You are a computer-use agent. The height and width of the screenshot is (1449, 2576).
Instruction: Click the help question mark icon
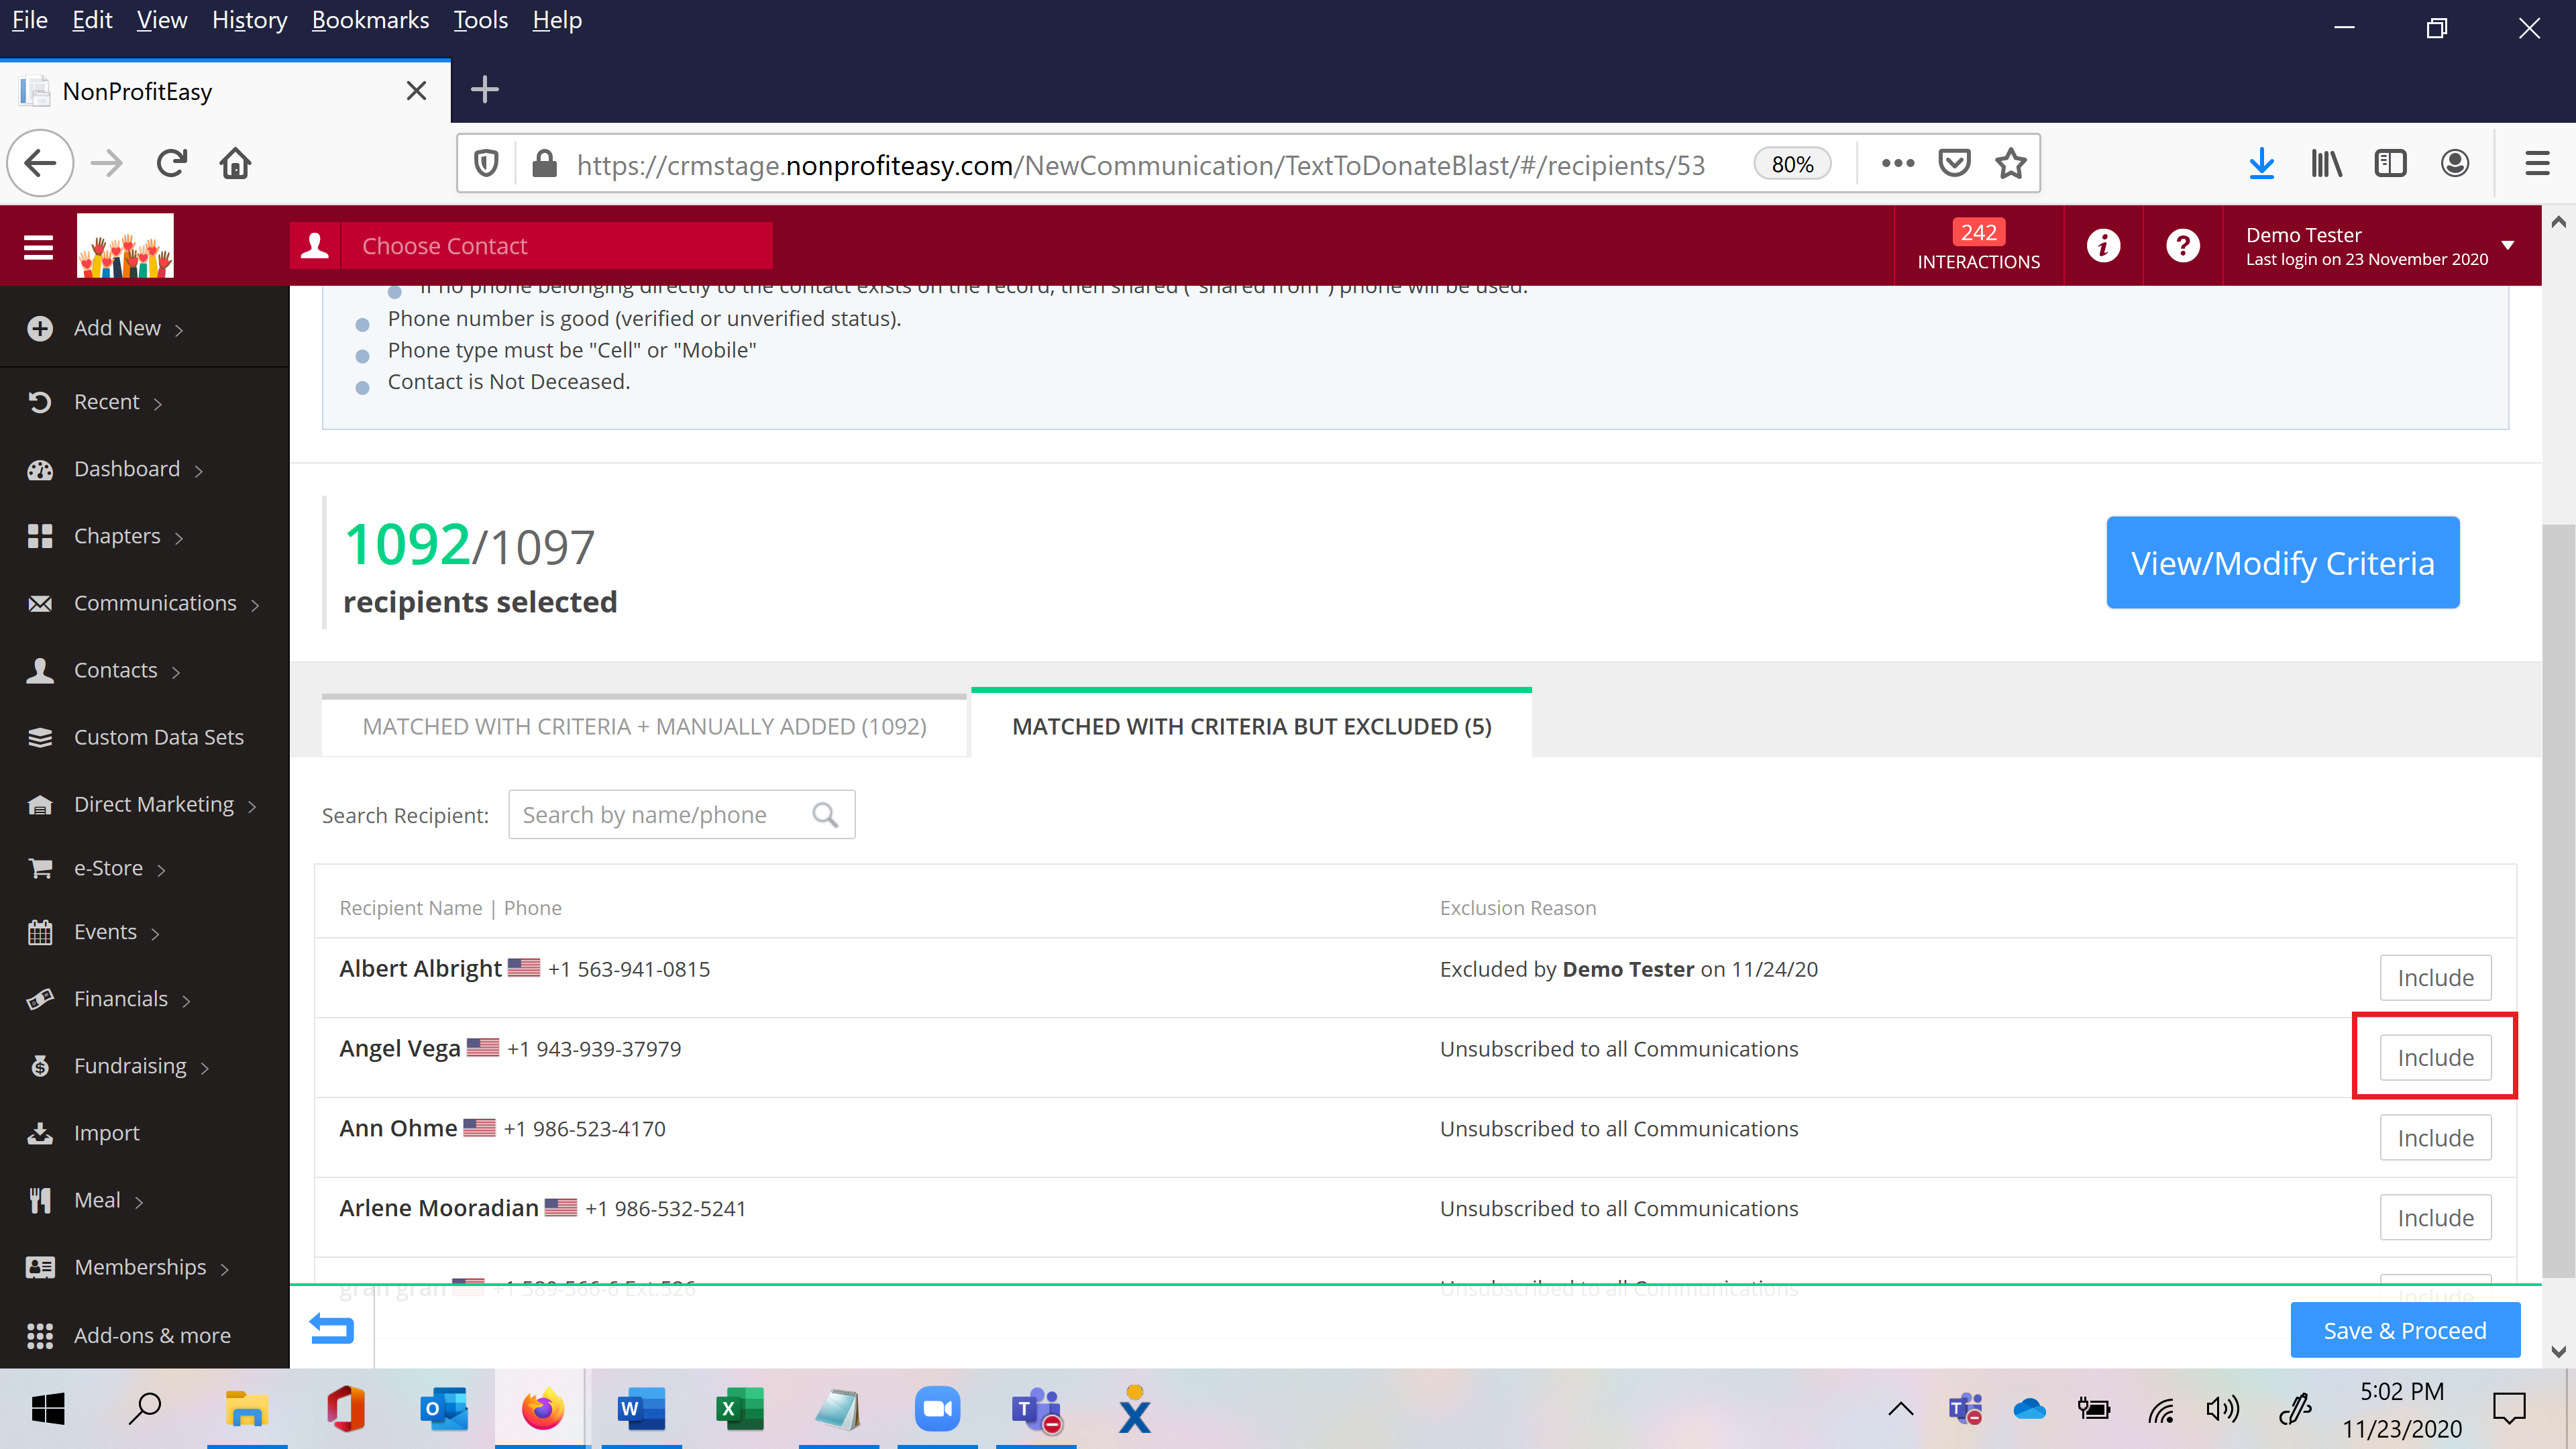click(2182, 246)
